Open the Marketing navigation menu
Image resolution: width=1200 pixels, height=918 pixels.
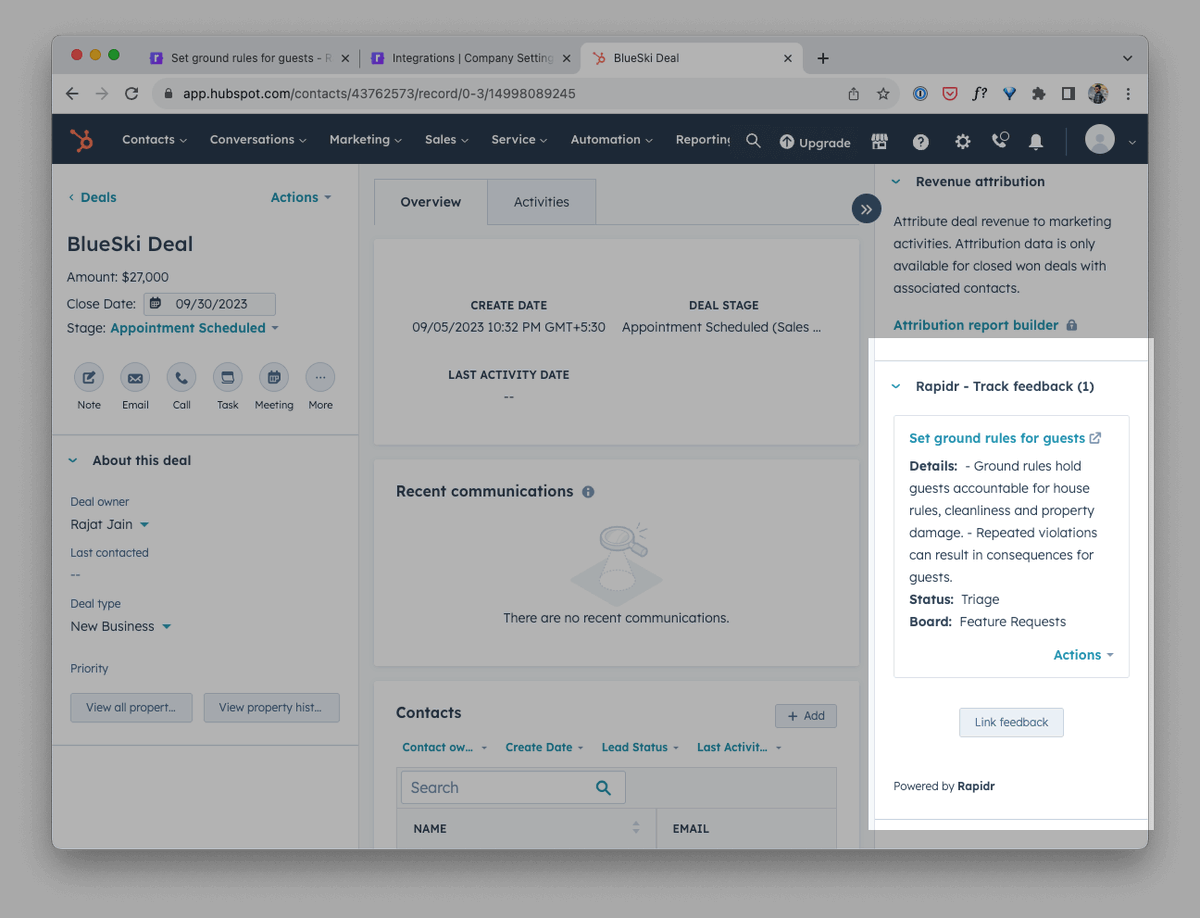coord(365,140)
